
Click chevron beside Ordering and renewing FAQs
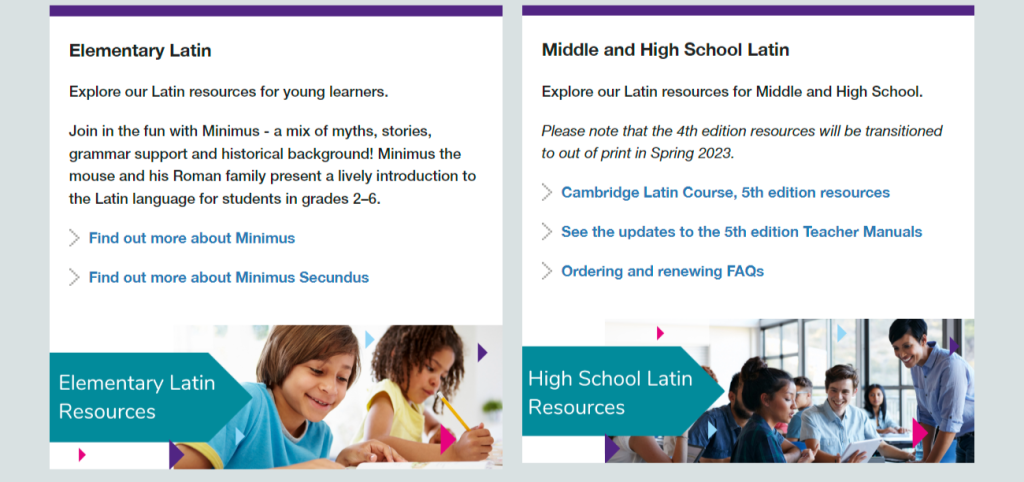[547, 270]
